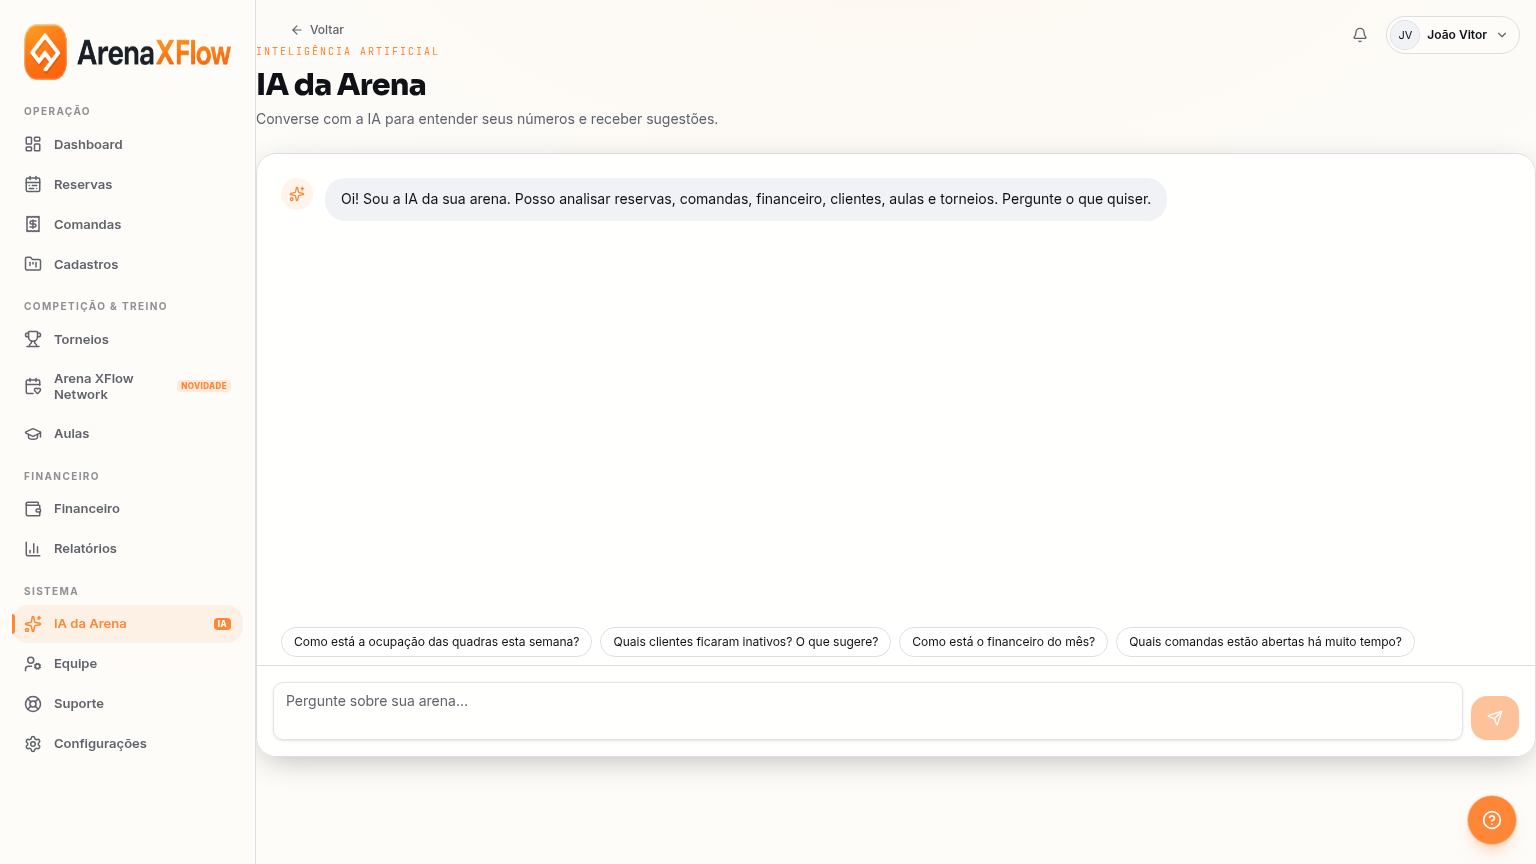The width and height of the screenshot is (1536, 864).
Task: Open the Aulas menu item
Action: 127,433
